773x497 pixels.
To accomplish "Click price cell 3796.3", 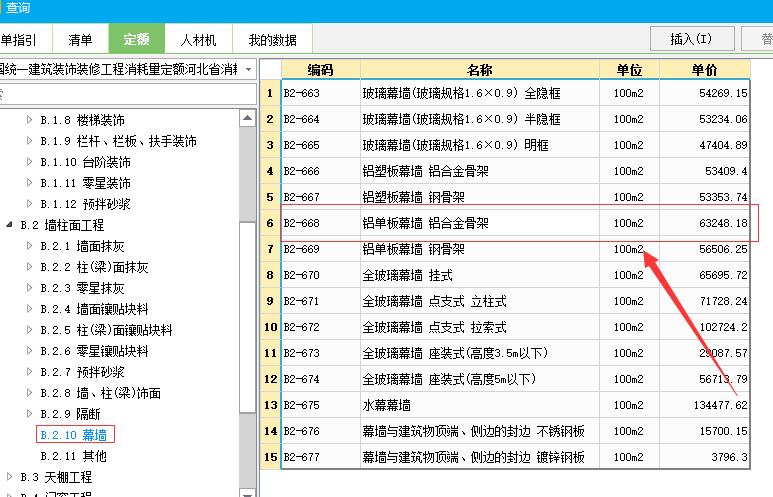I will [x=704, y=457].
